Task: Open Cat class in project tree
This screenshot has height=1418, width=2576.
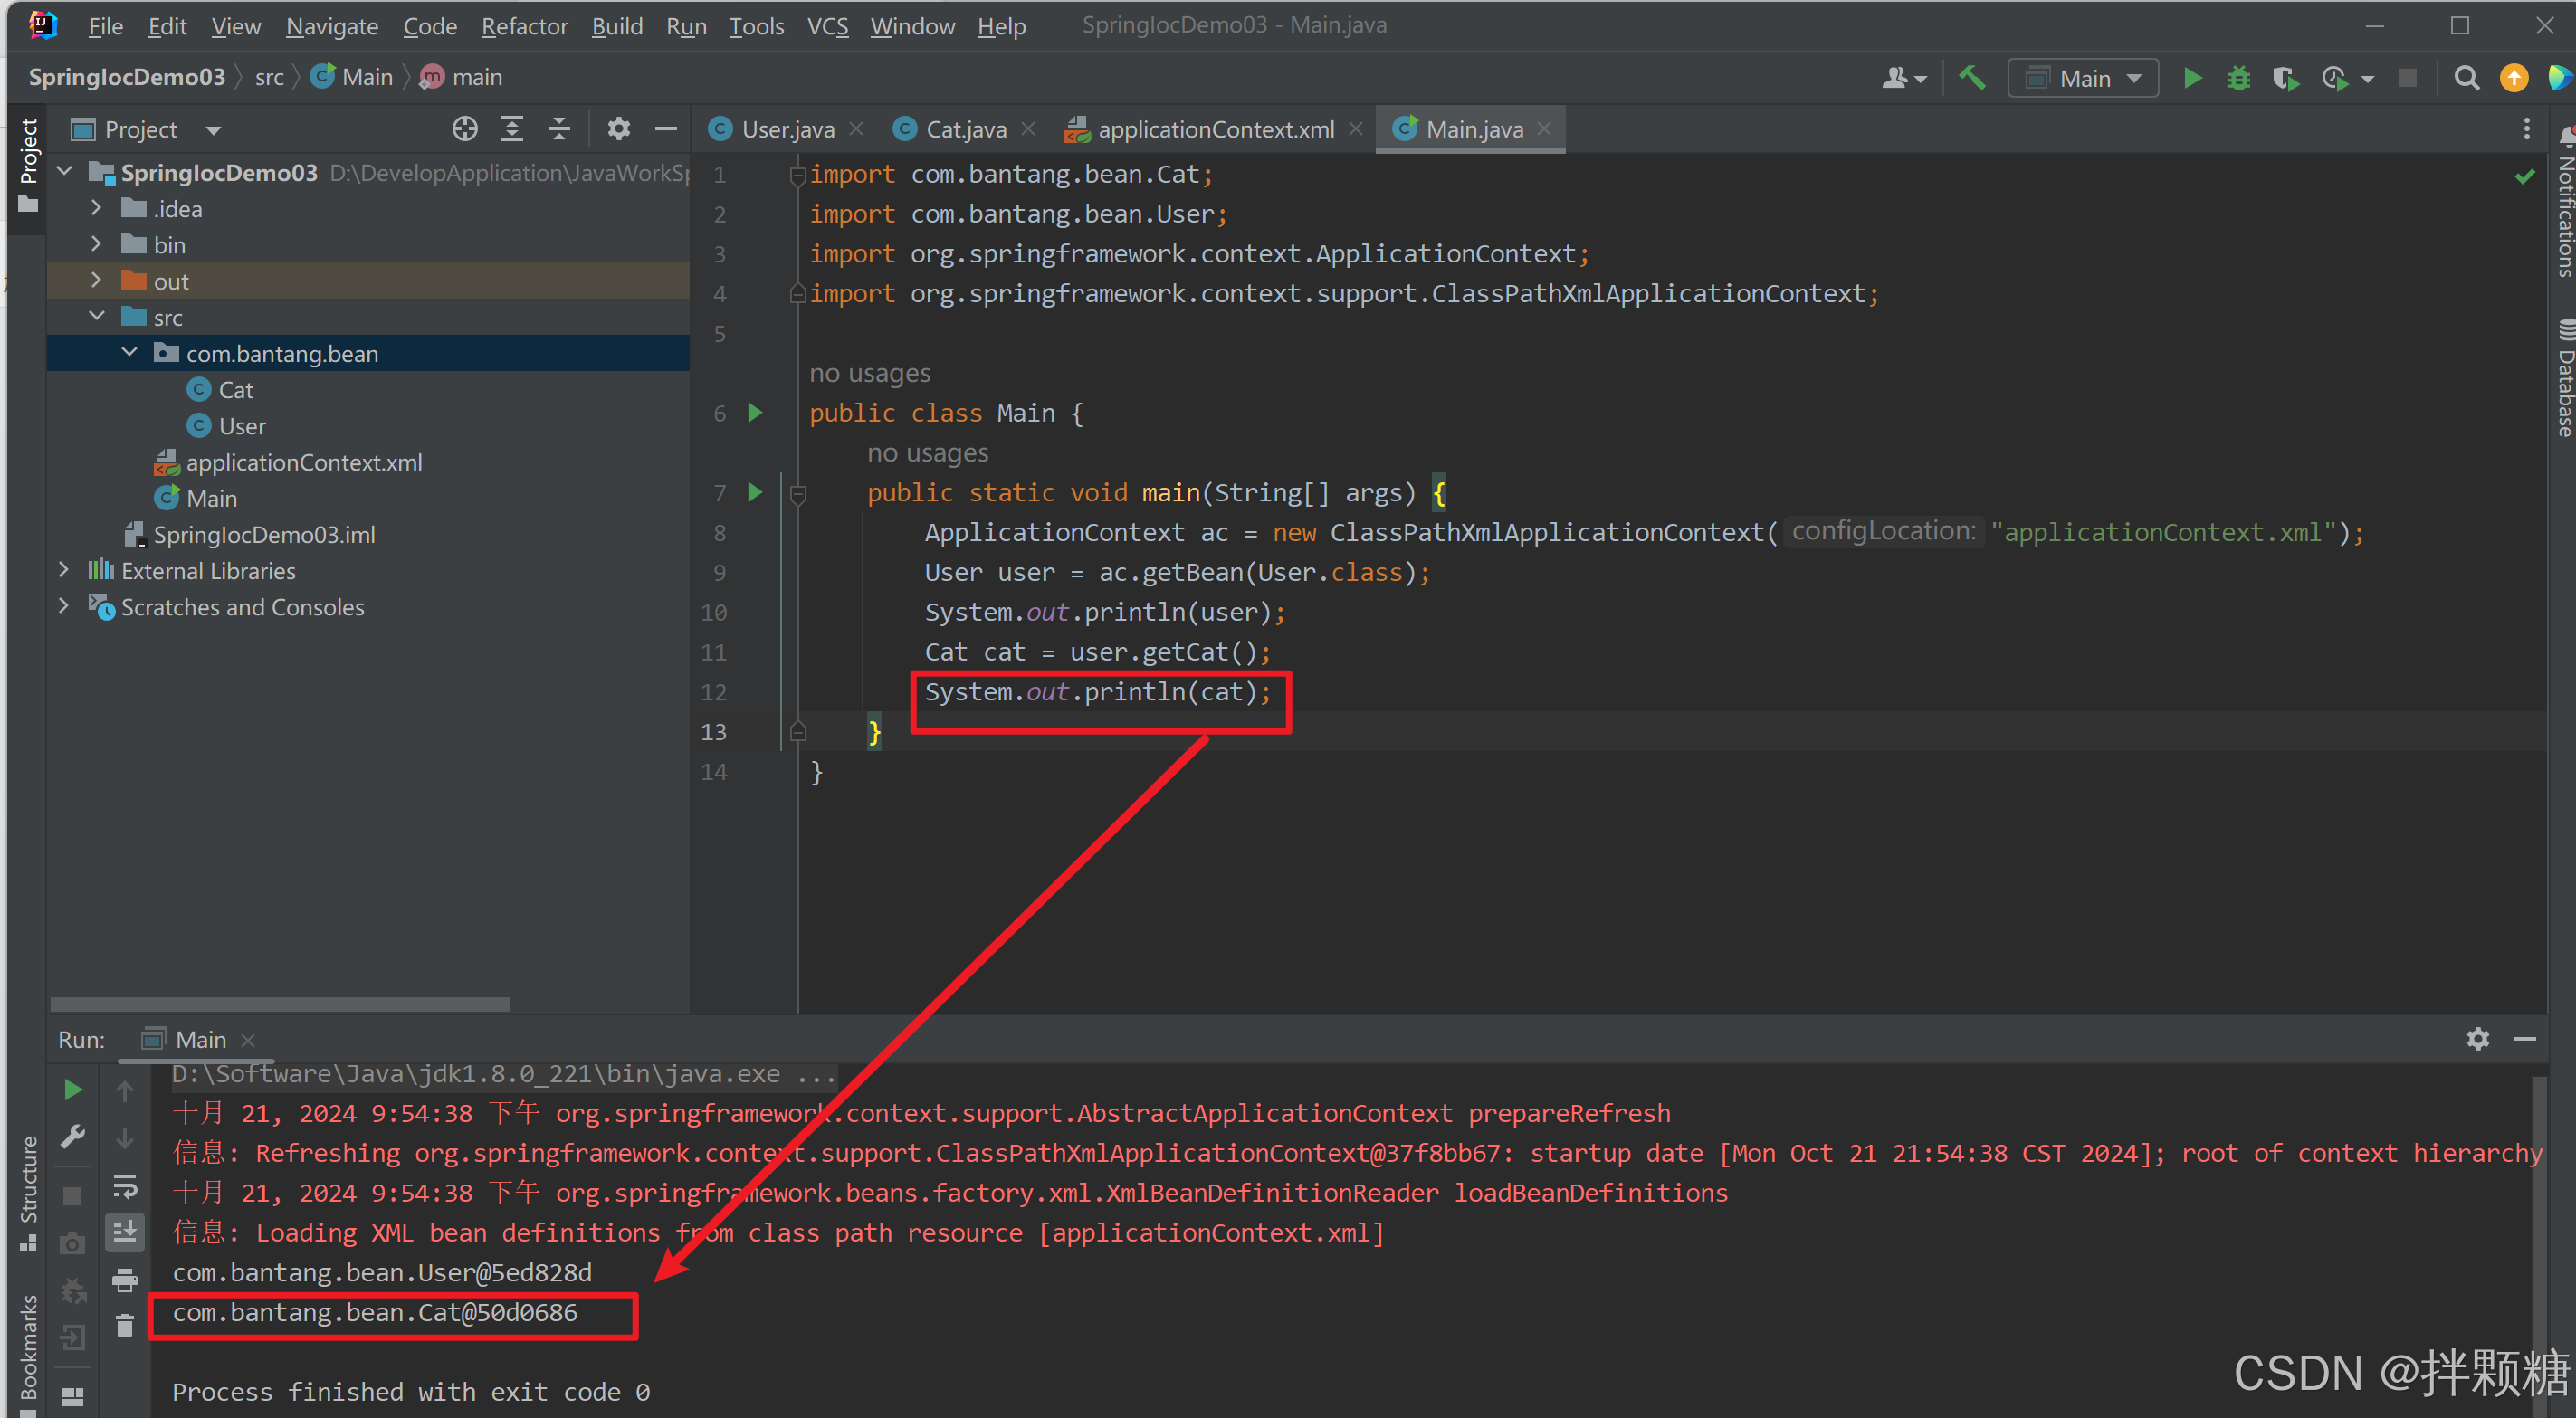Action: 235,390
